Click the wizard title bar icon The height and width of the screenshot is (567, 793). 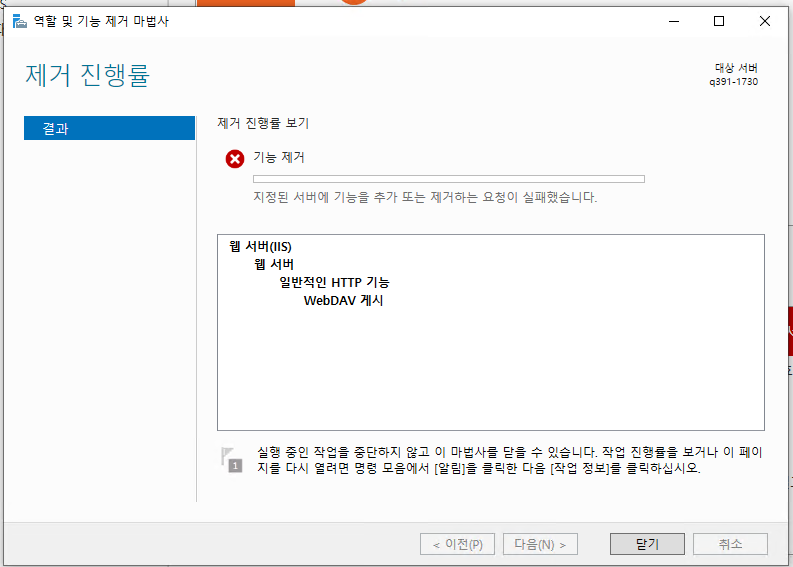(19, 21)
